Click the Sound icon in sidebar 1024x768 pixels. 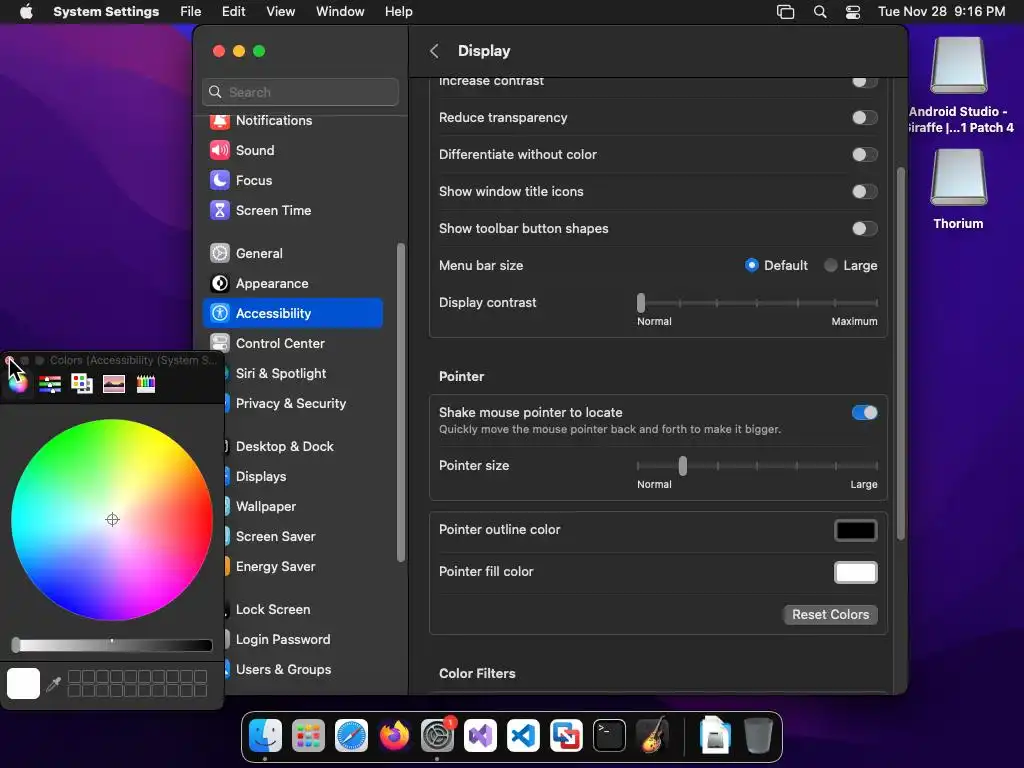pyautogui.click(x=219, y=150)
